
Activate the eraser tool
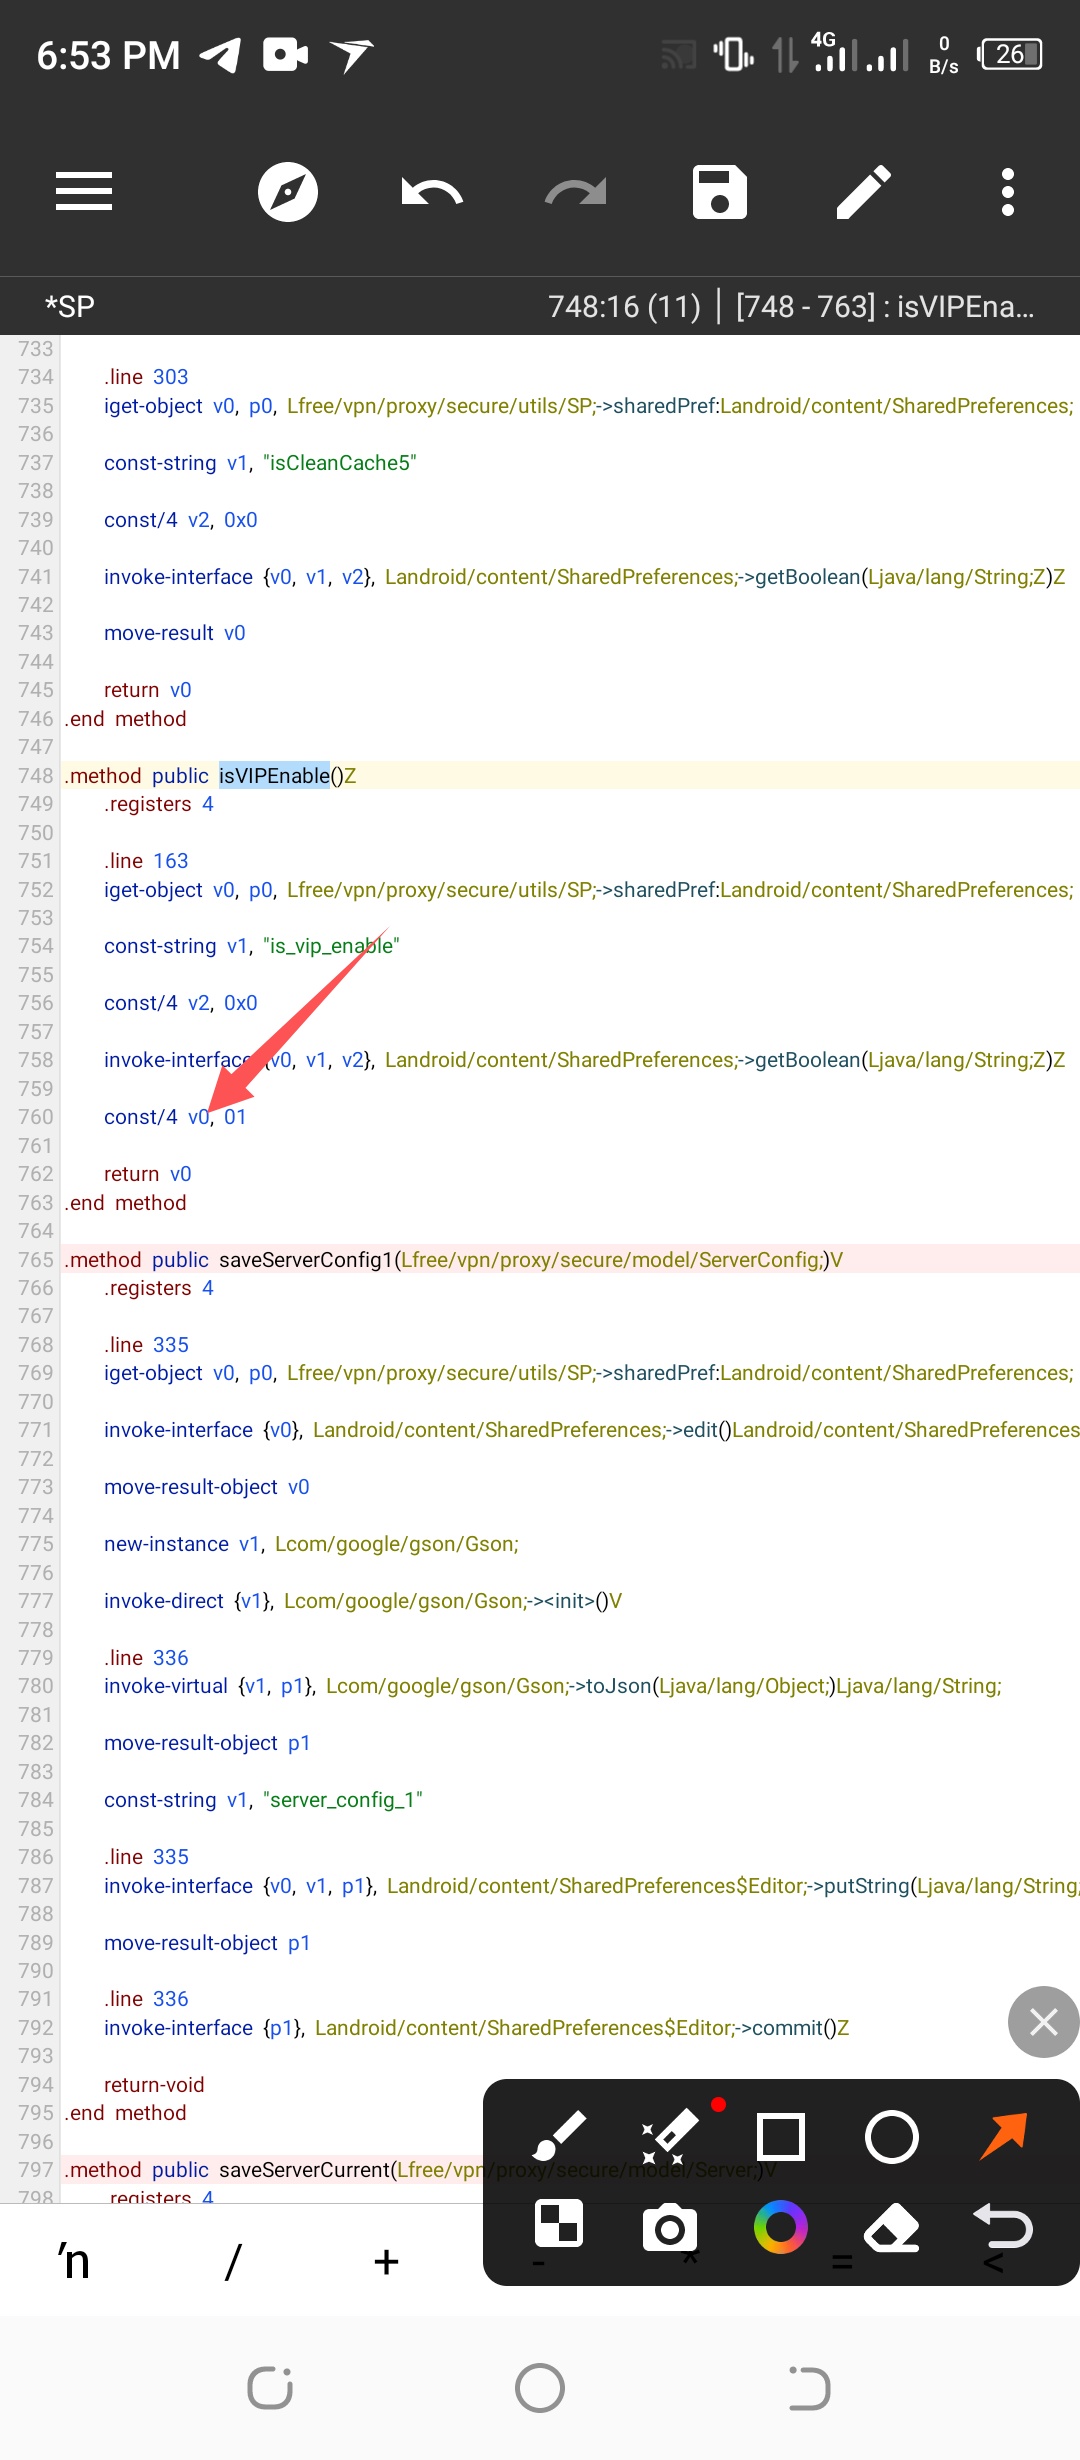(x=891, y=2227)
